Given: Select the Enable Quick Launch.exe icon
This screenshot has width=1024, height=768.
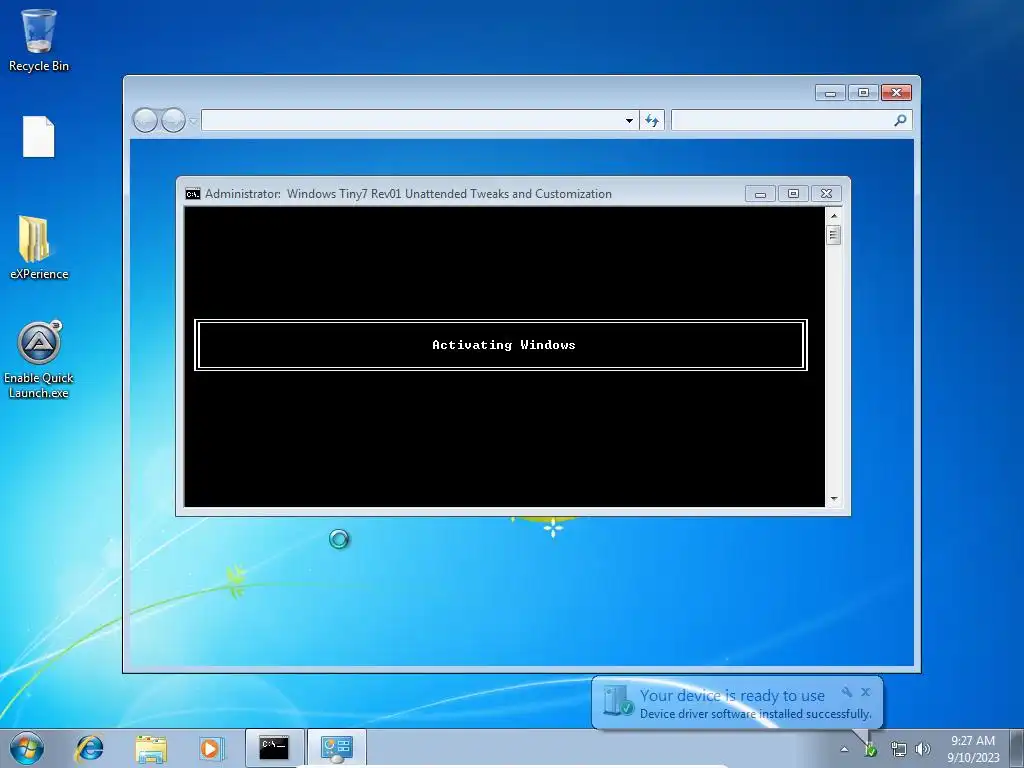Looking at the screenshot, I should click(x=39, y=359).
